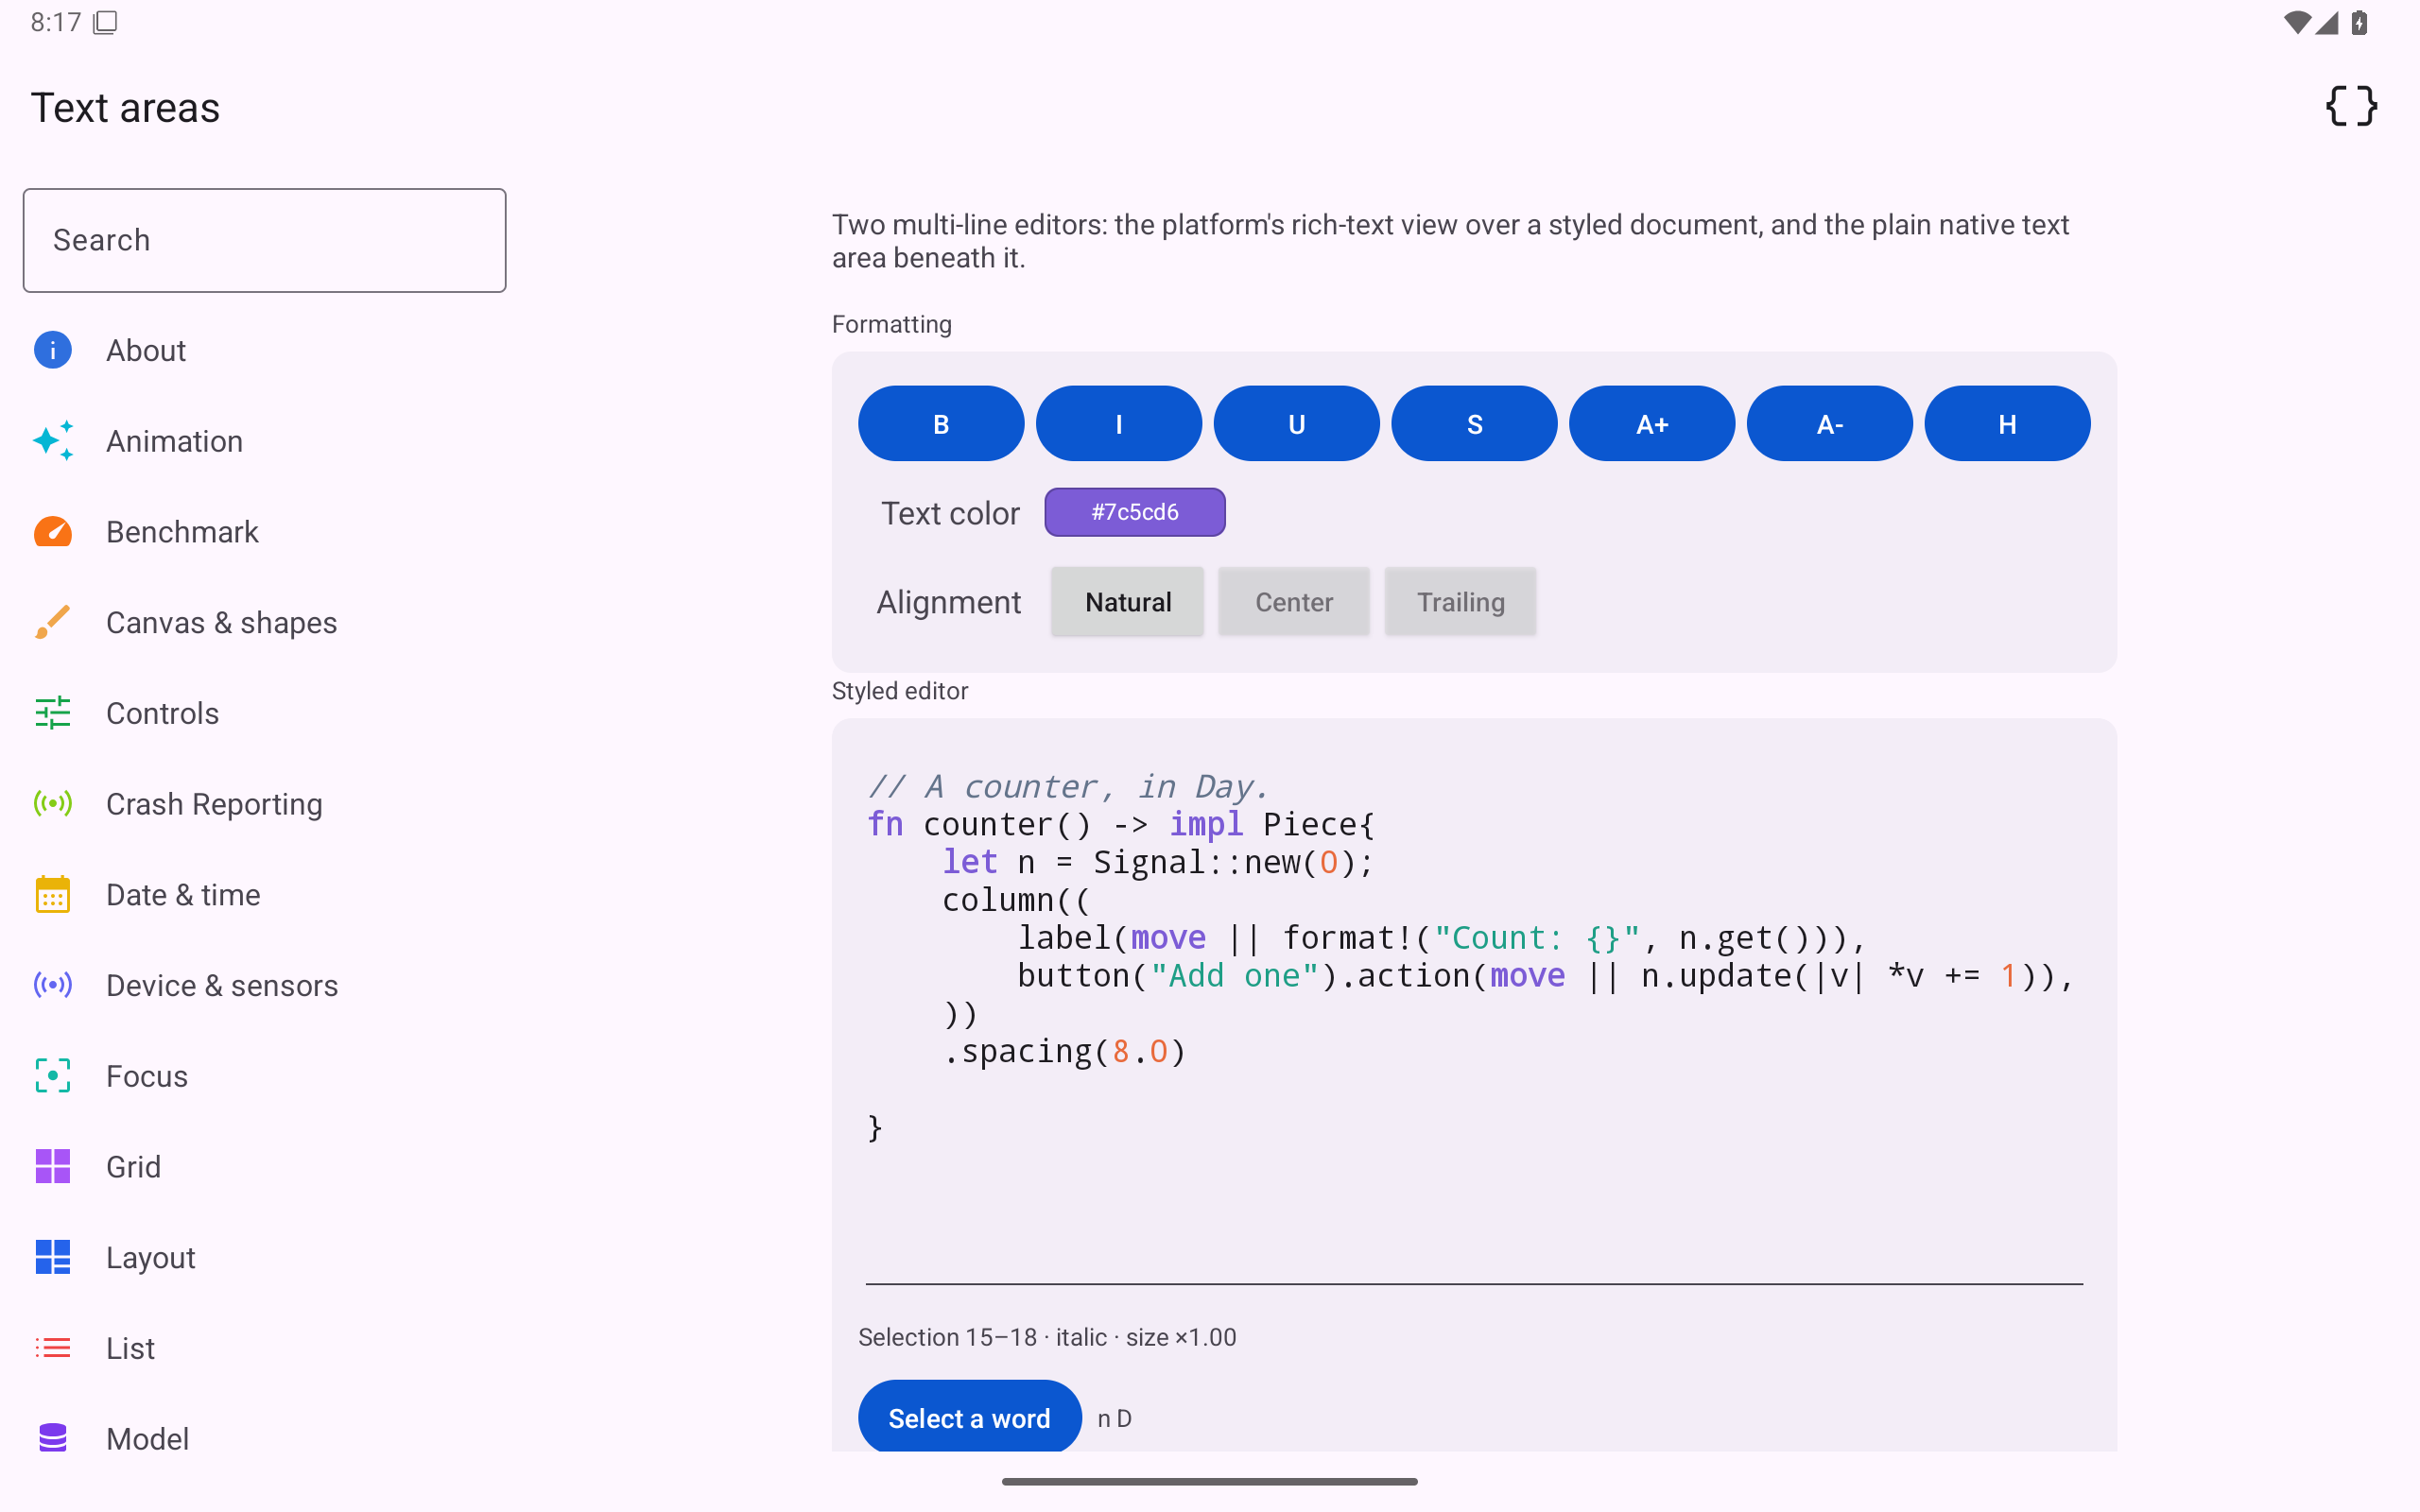Open Date & time page

click(265, 894)
